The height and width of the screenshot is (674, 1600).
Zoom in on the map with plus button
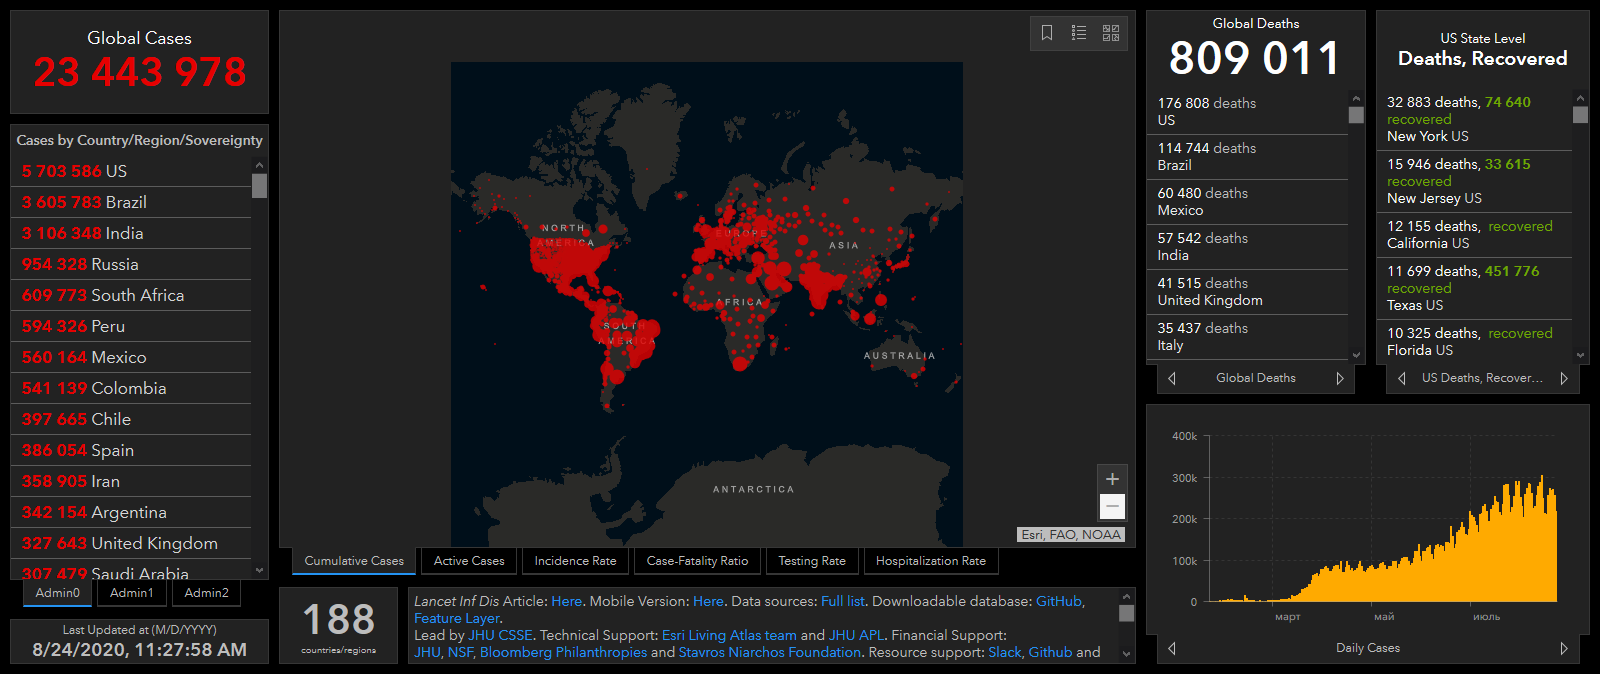pos(1112,479)
